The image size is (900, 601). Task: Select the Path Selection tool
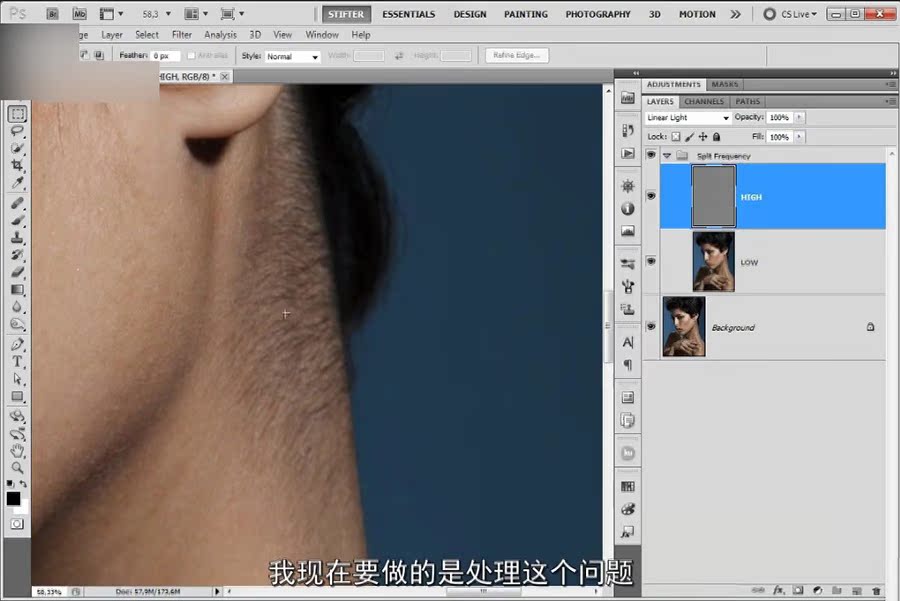[17, 379]
